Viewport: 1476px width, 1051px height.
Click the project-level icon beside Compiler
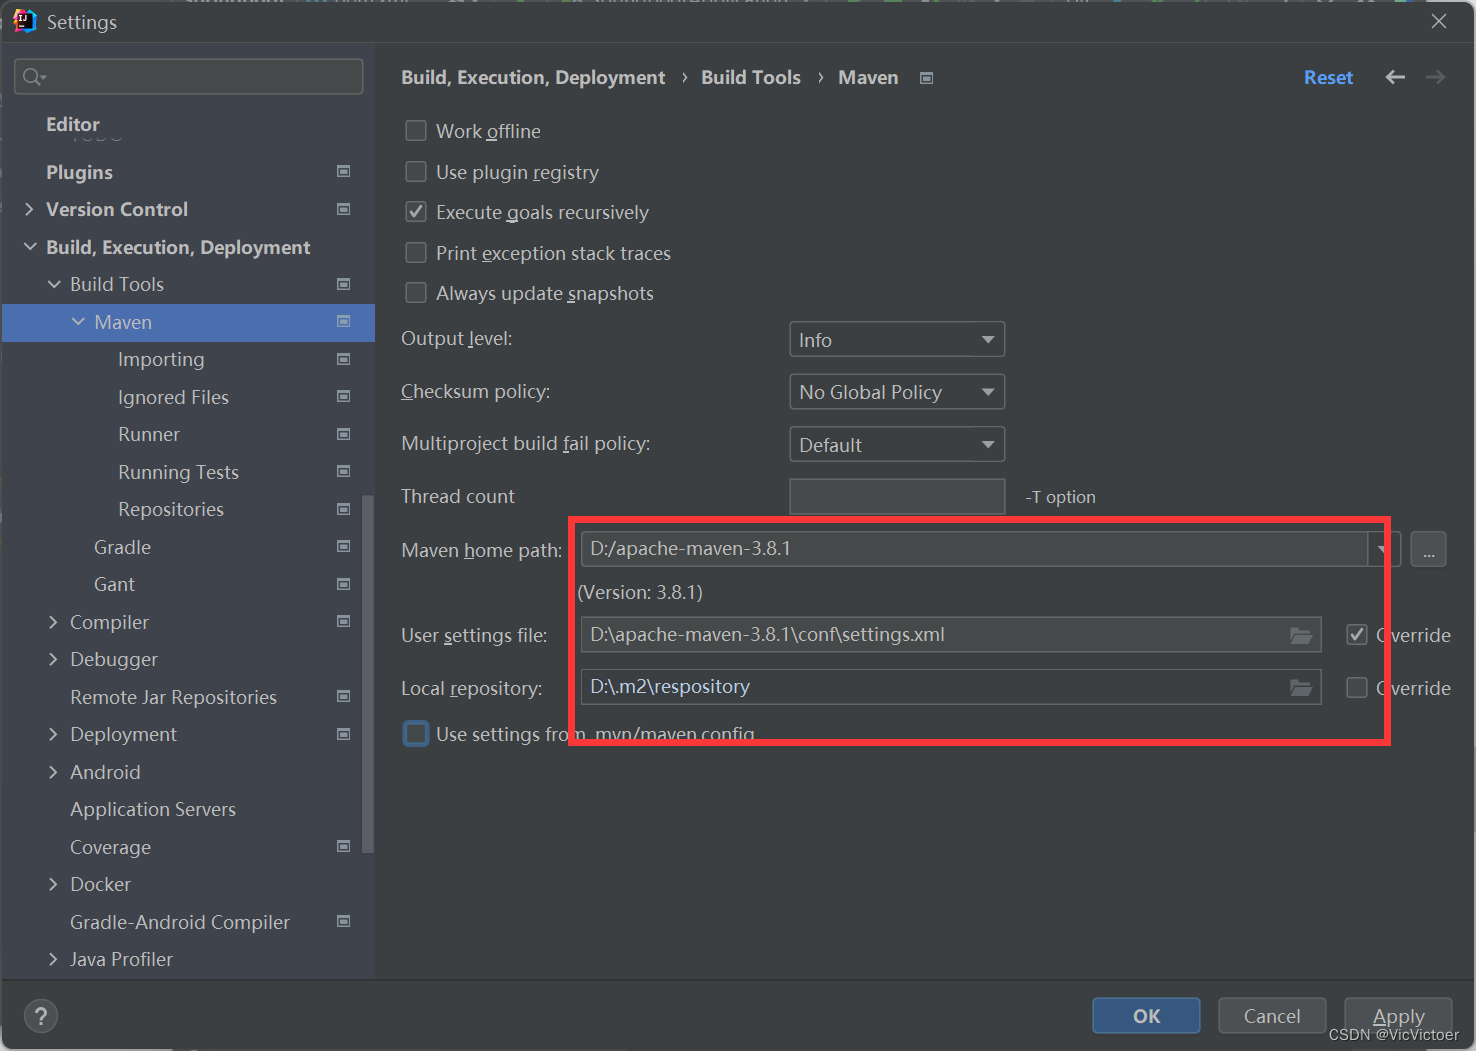[343, 622]
